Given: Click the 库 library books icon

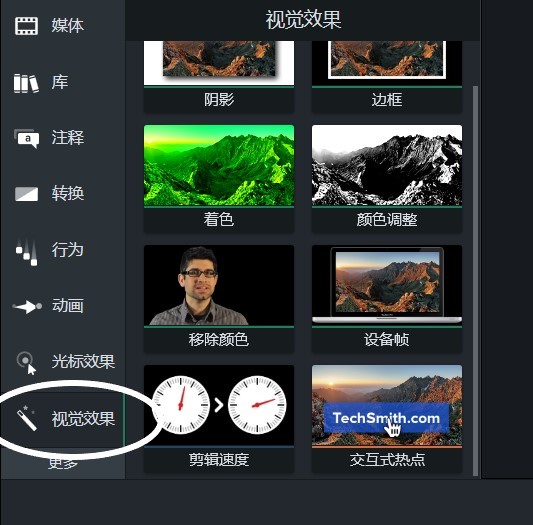Looking at the screenshot, I should click(26, 84).
